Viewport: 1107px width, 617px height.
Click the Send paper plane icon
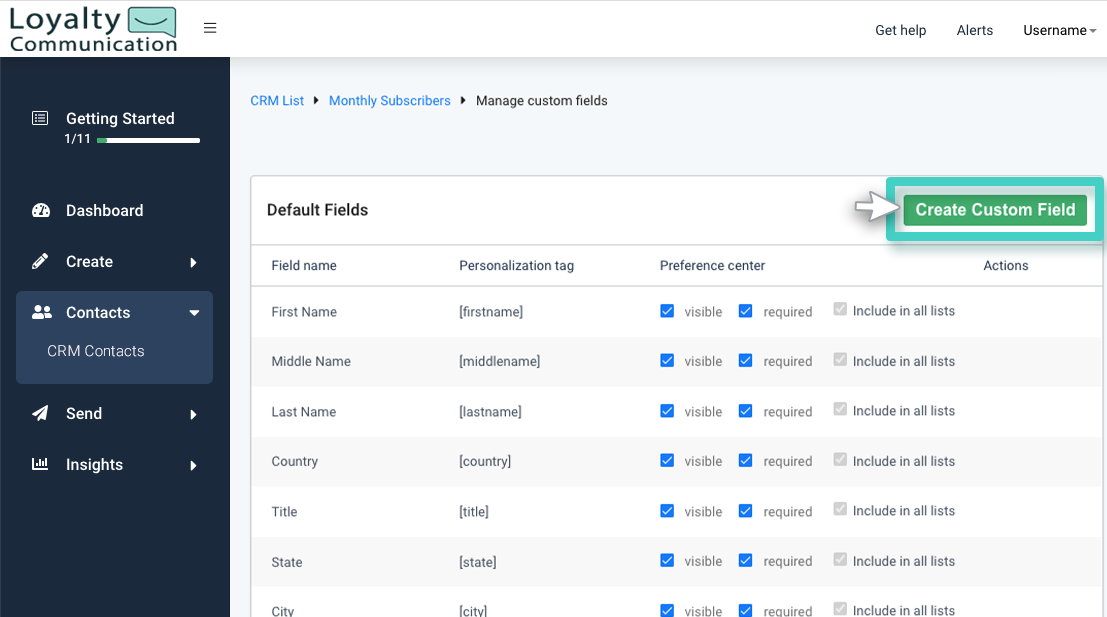click(40, 413)
